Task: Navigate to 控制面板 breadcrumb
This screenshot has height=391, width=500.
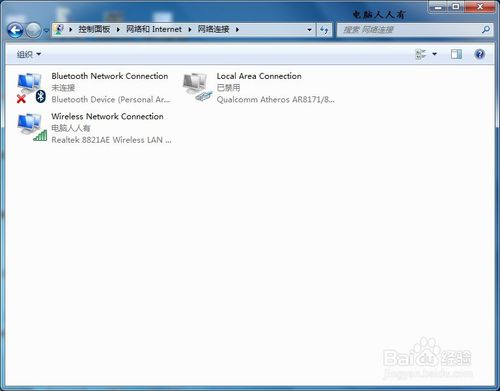Action: [x=94, y=29]
